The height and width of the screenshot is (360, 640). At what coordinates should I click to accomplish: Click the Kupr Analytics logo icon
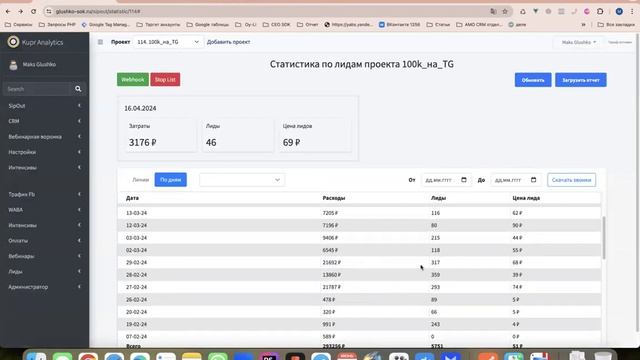pos(13,42)
